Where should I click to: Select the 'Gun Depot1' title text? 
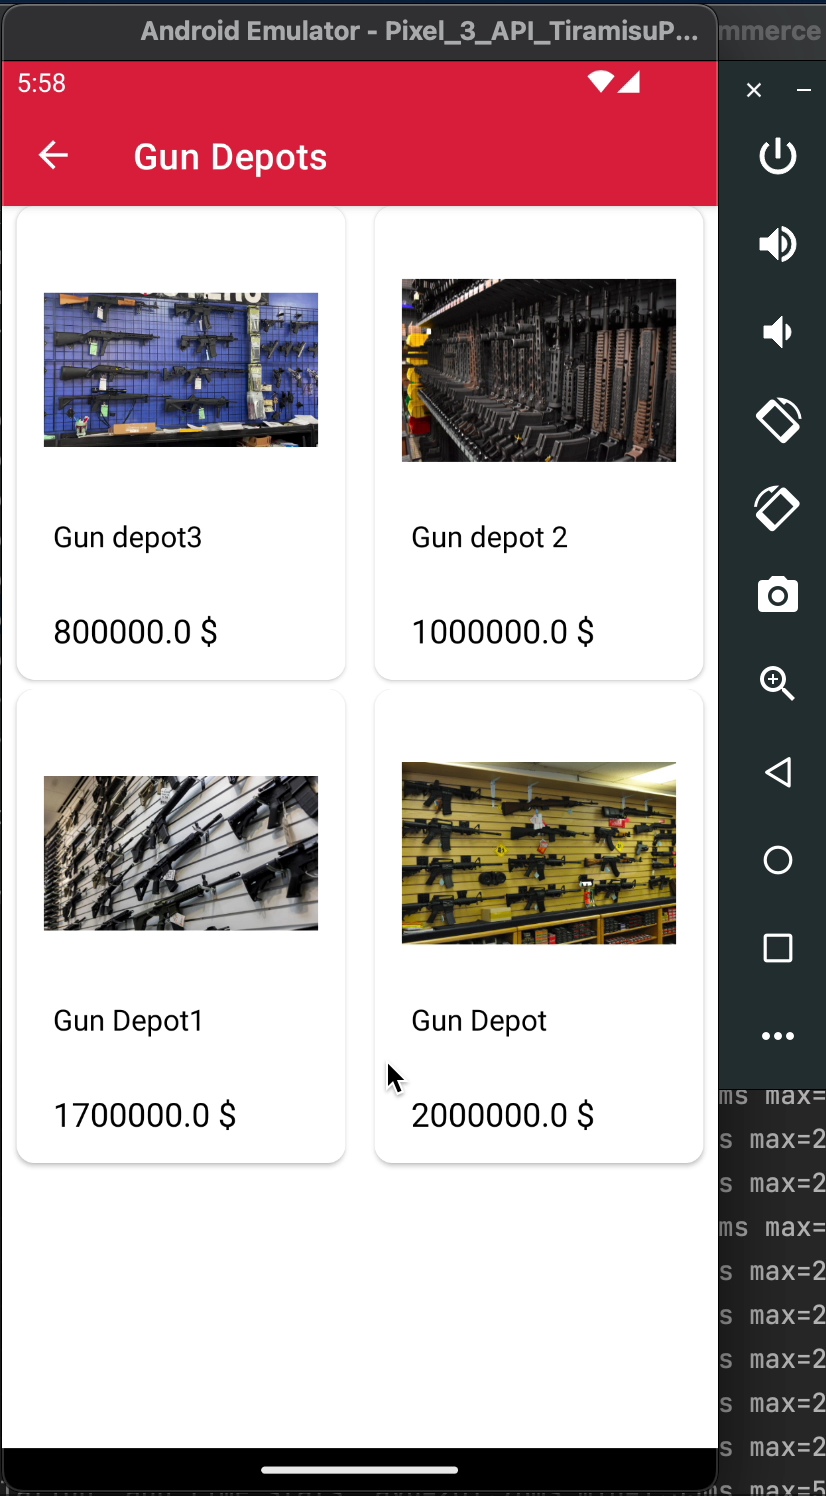click(129, 1021)
